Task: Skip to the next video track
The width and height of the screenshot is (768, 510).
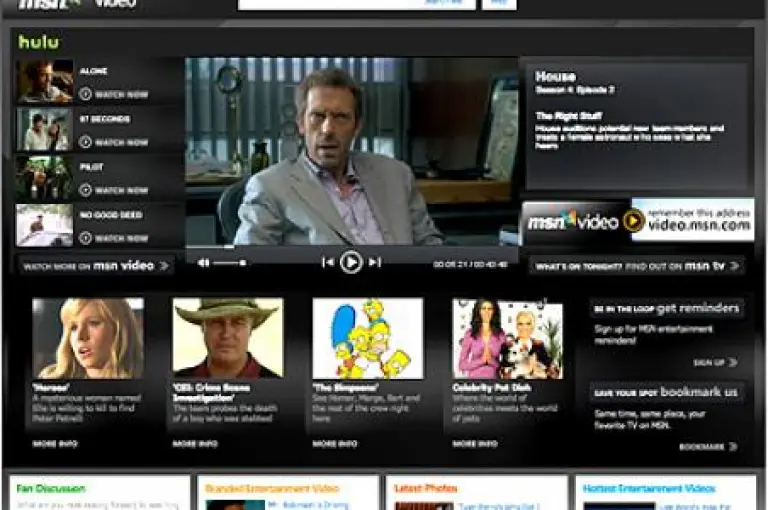Action: 374,262
